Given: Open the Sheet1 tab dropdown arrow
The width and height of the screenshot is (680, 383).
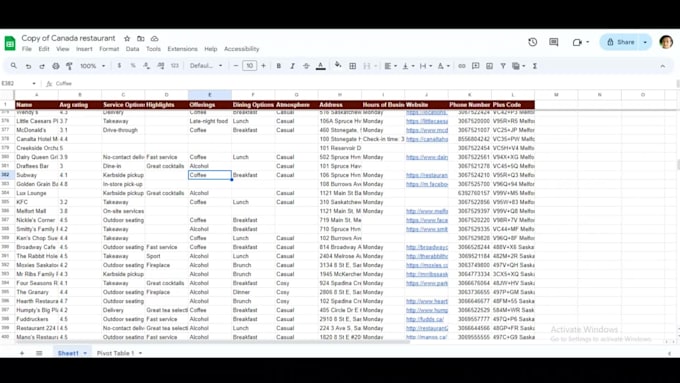Looking at the screenshot, I should (85, 353).
